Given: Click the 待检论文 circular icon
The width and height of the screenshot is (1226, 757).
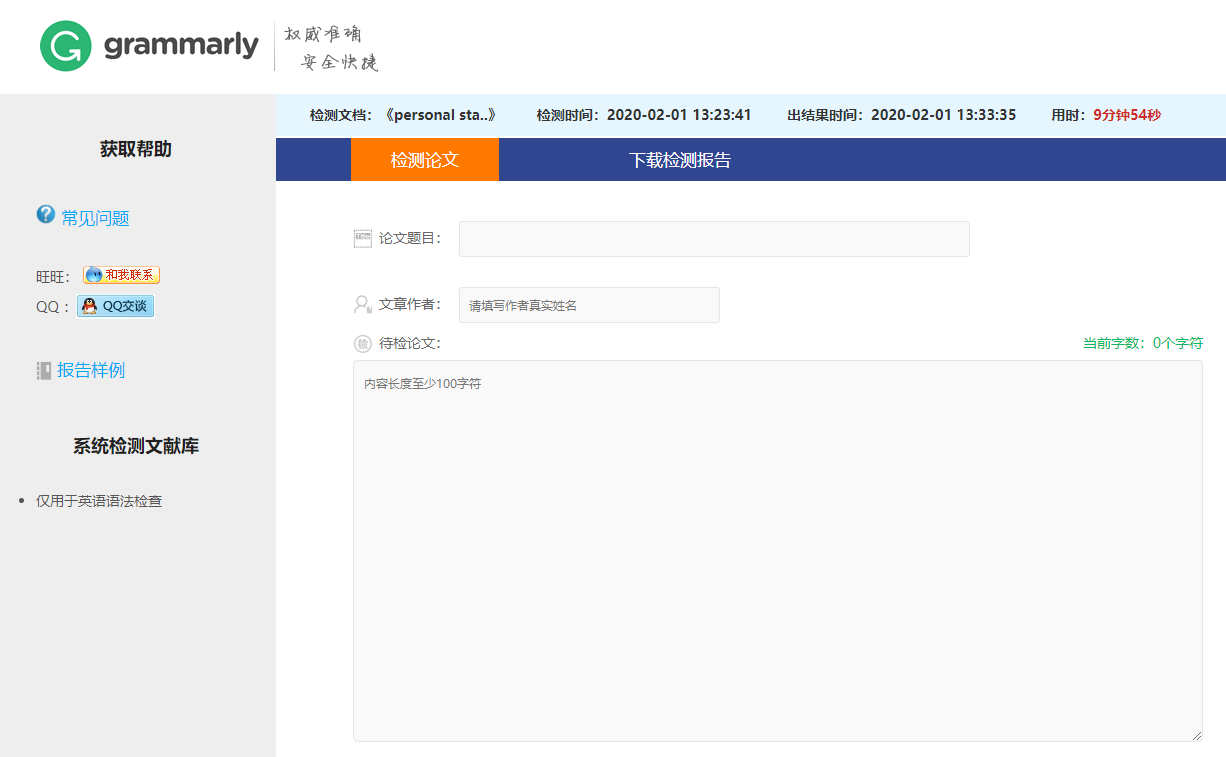Looking at the screenshot, I should [x=363, y=344].
